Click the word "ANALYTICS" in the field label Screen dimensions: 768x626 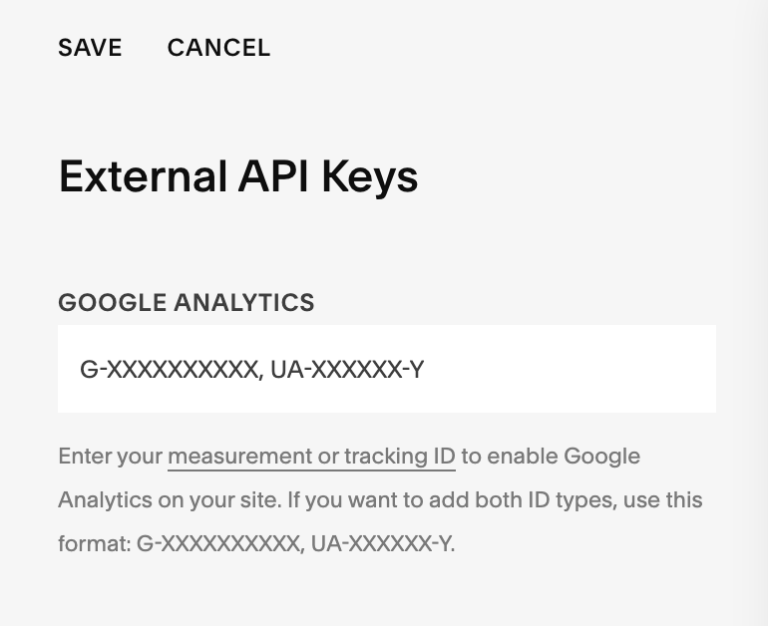(244, 302)
